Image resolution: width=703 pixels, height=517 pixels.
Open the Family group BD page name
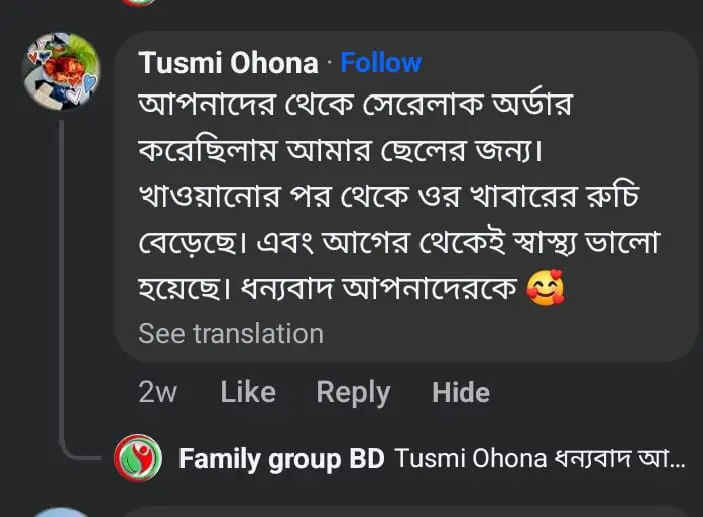pyautogui.click(x=281, y=459)
